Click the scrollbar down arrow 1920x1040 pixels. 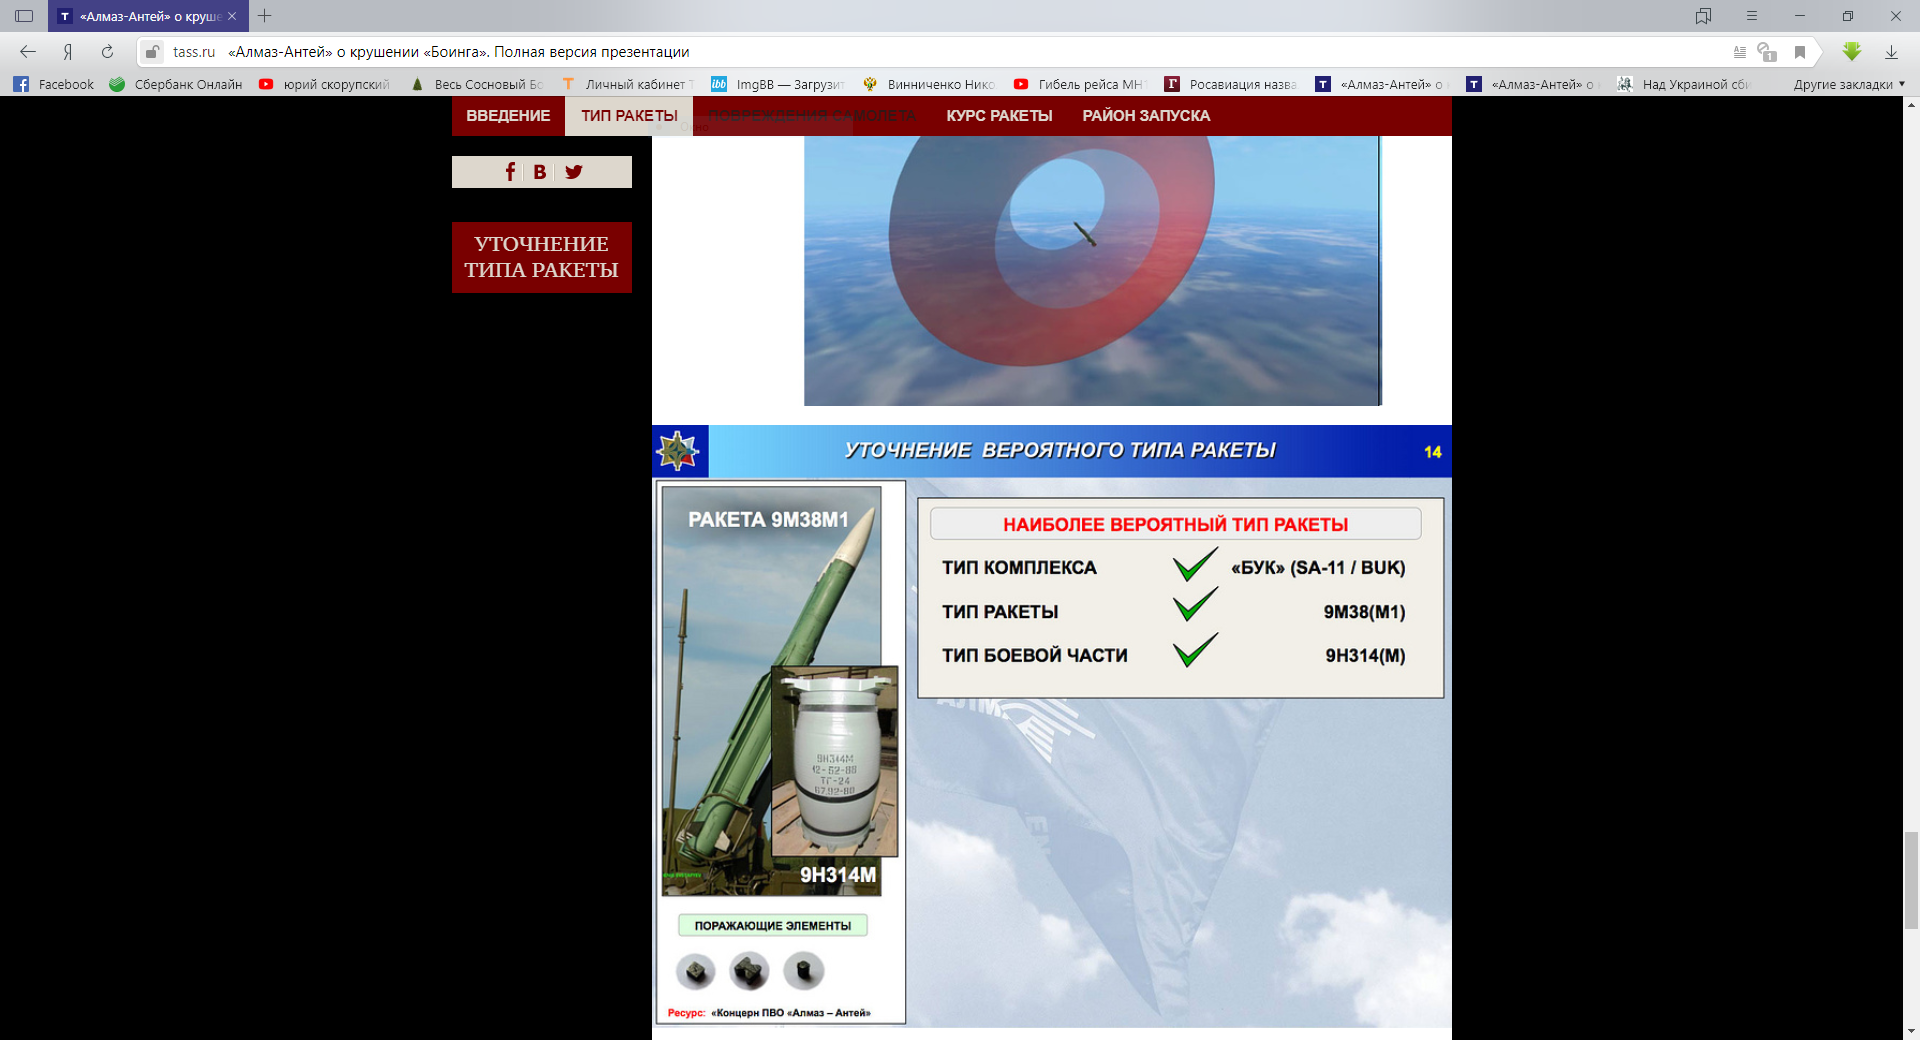(1911, 1031)
